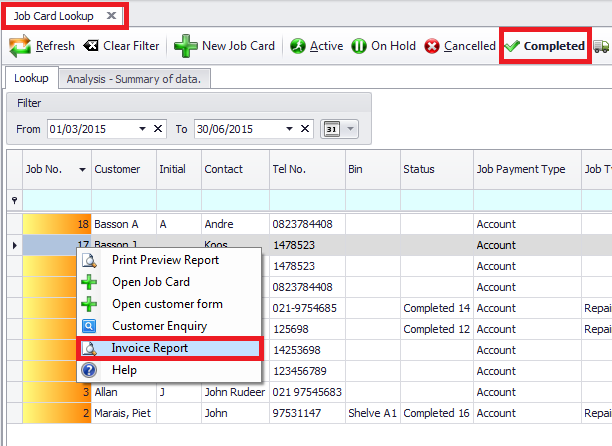Click the green plus beside Open customer form
612x446 pixels.
coord(89,304)
